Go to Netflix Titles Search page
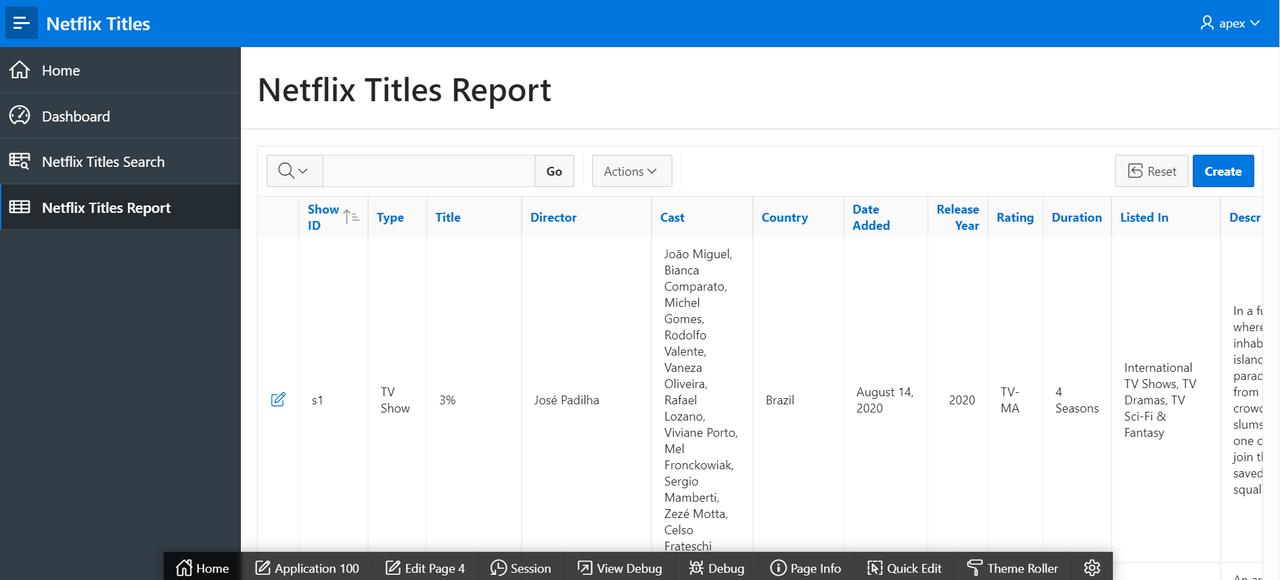 [x=120, y=161]
